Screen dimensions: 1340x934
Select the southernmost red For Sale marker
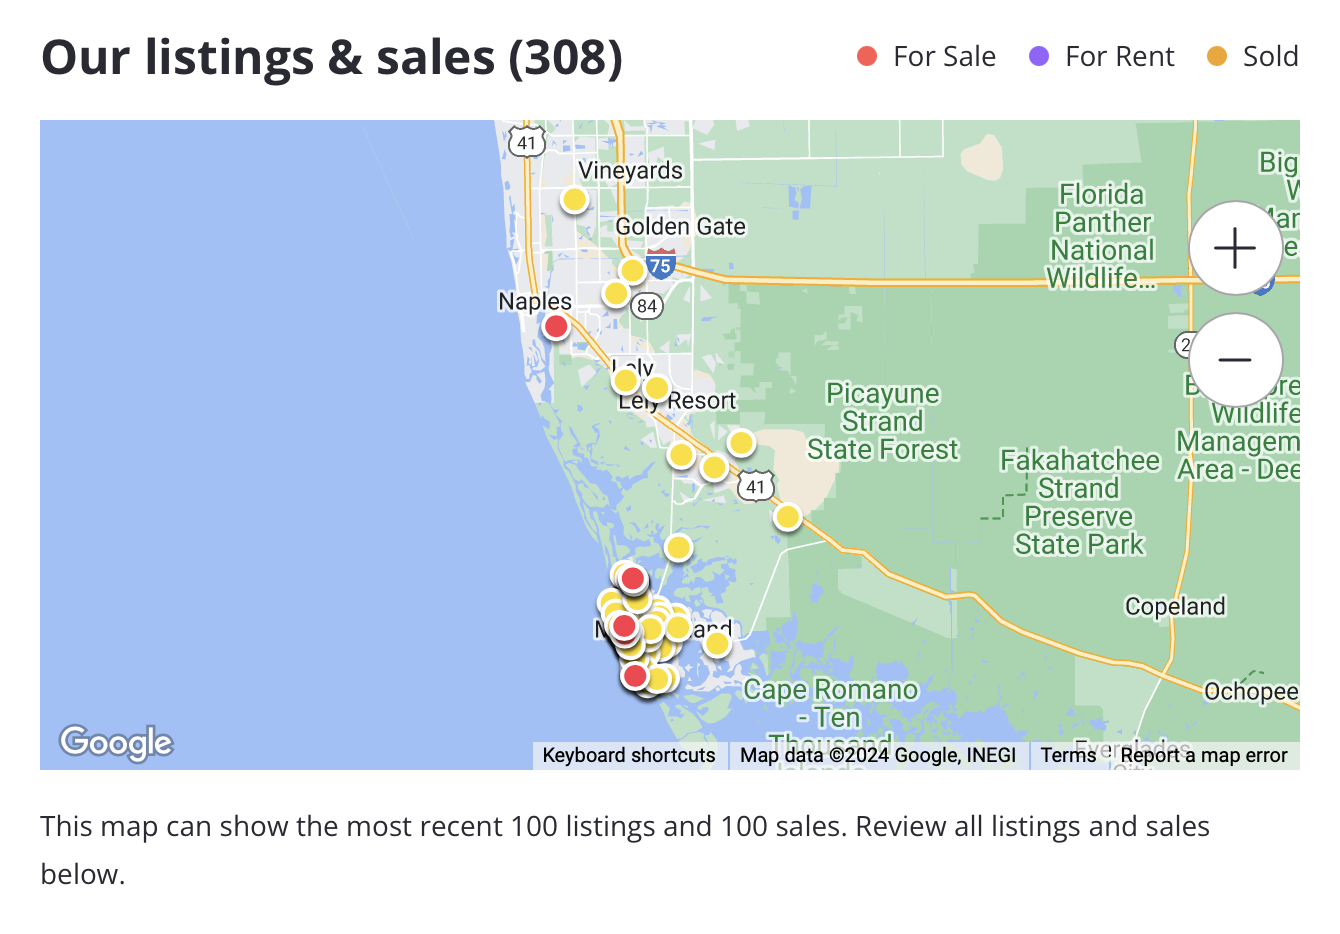[x=635, y=676]
